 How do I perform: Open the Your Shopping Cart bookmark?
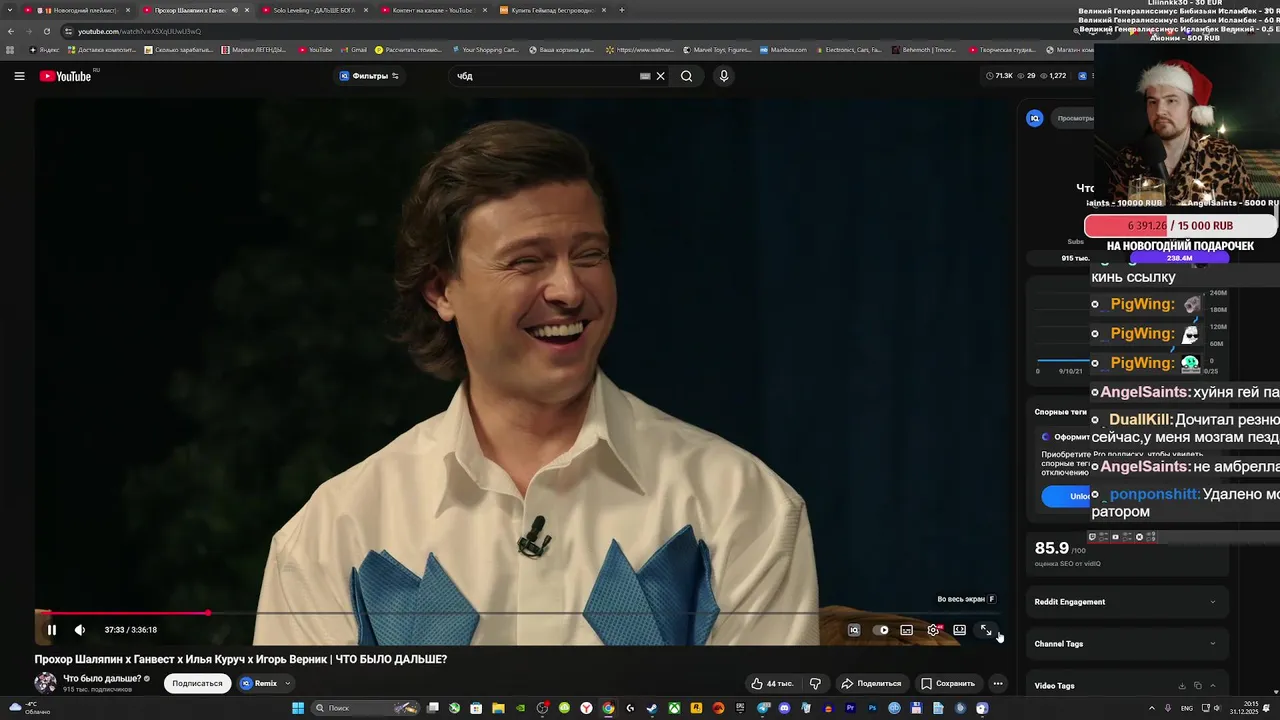[x=485, y=49]
